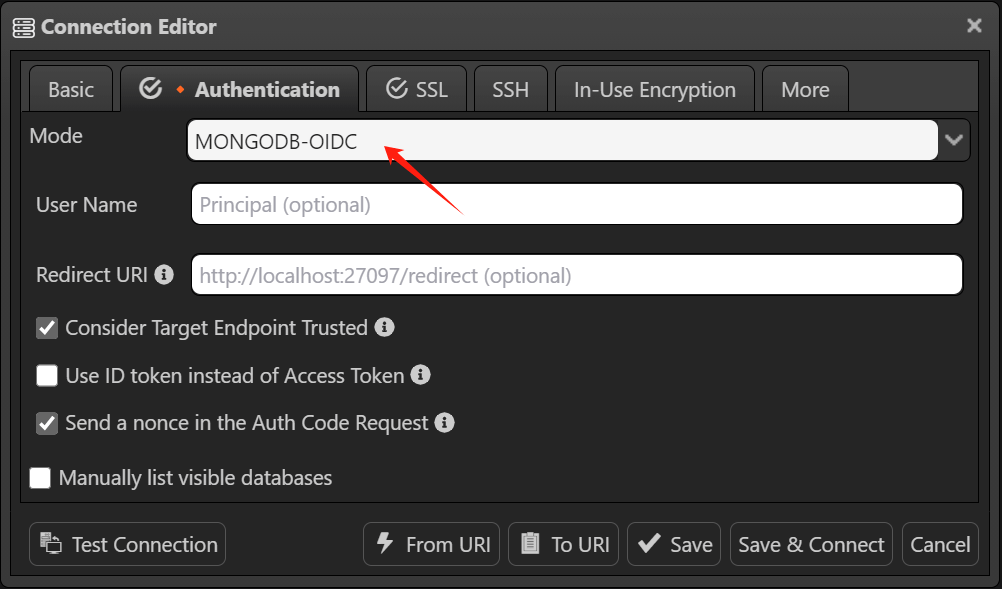Click the User Name principal field
The height and width of the screenshot is (589, 1002).
pyautogui.click(x=576, y=205)
